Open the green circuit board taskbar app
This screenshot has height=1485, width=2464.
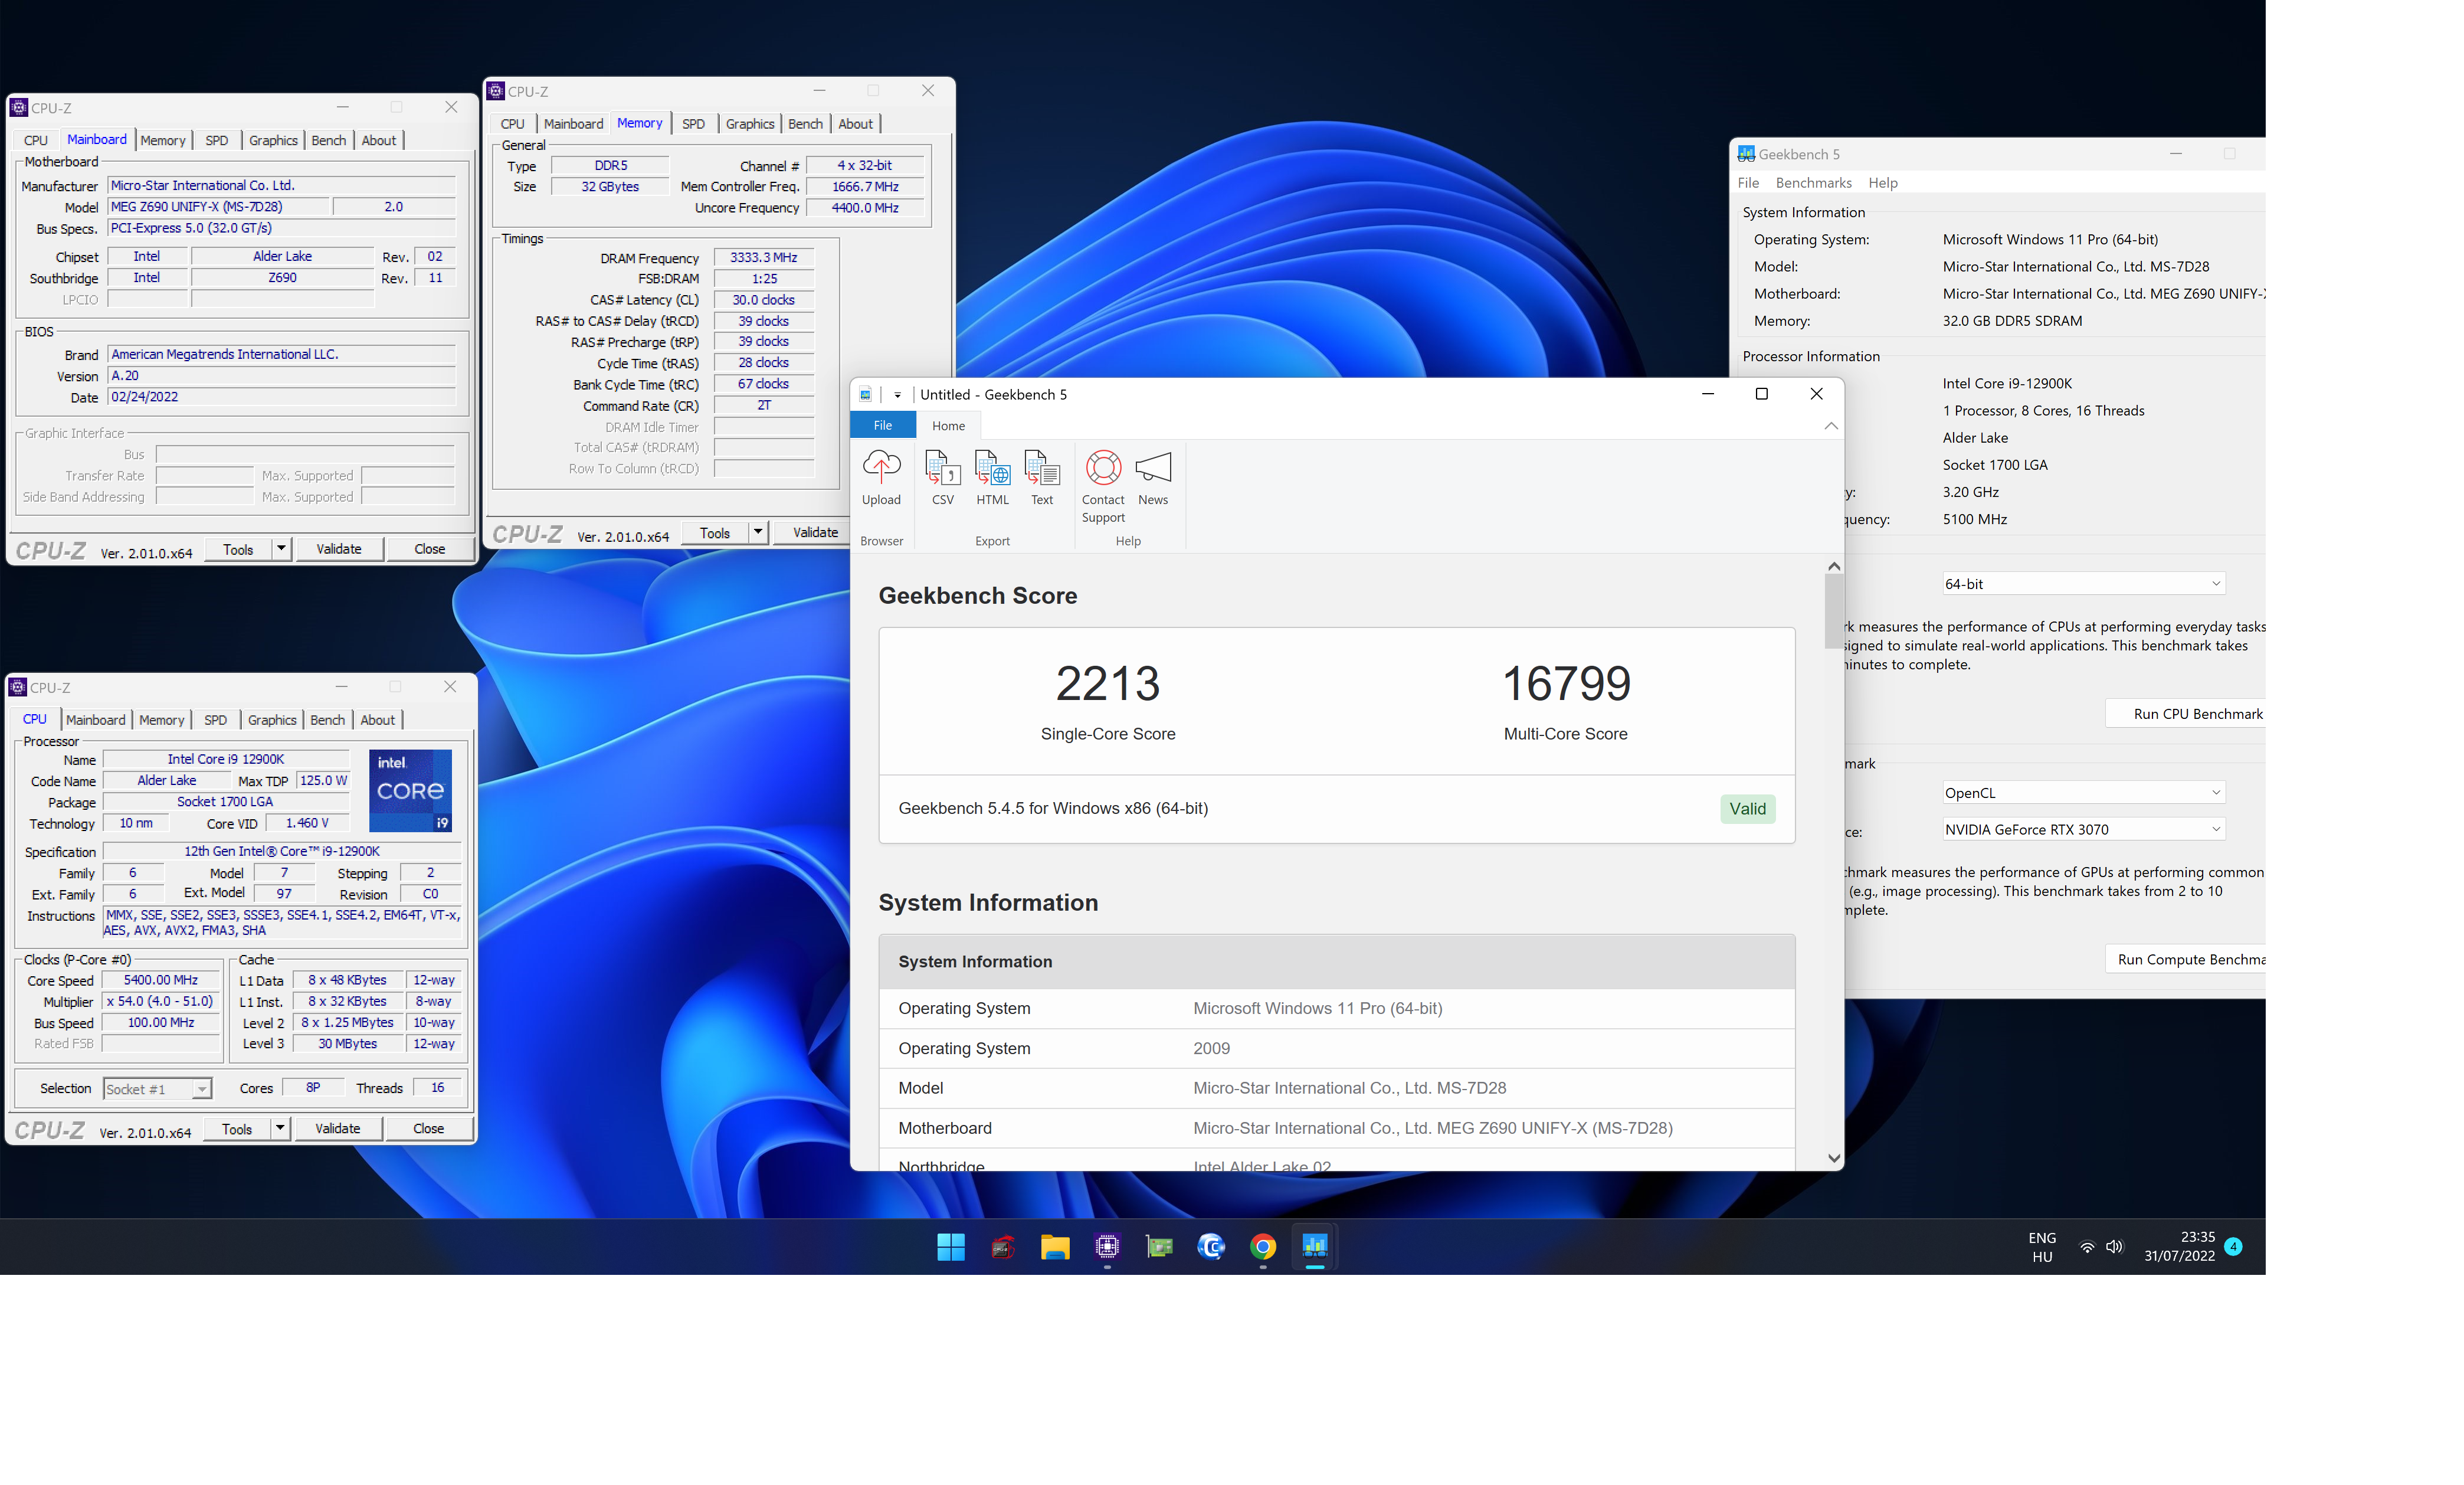coord(1159,1247)
